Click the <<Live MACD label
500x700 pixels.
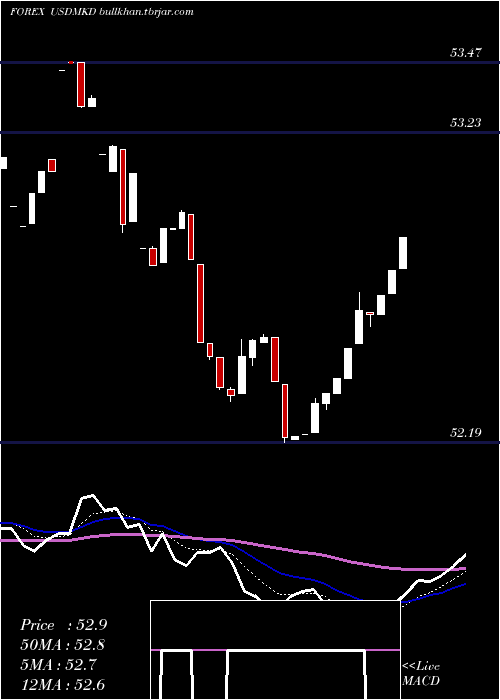[421, 674]
